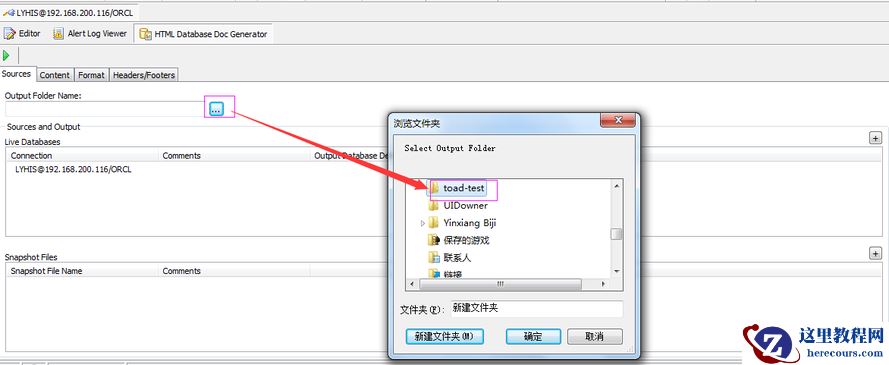Select HTML Database Doc Generator tab
889x365 pixels.
click(204, 34)
